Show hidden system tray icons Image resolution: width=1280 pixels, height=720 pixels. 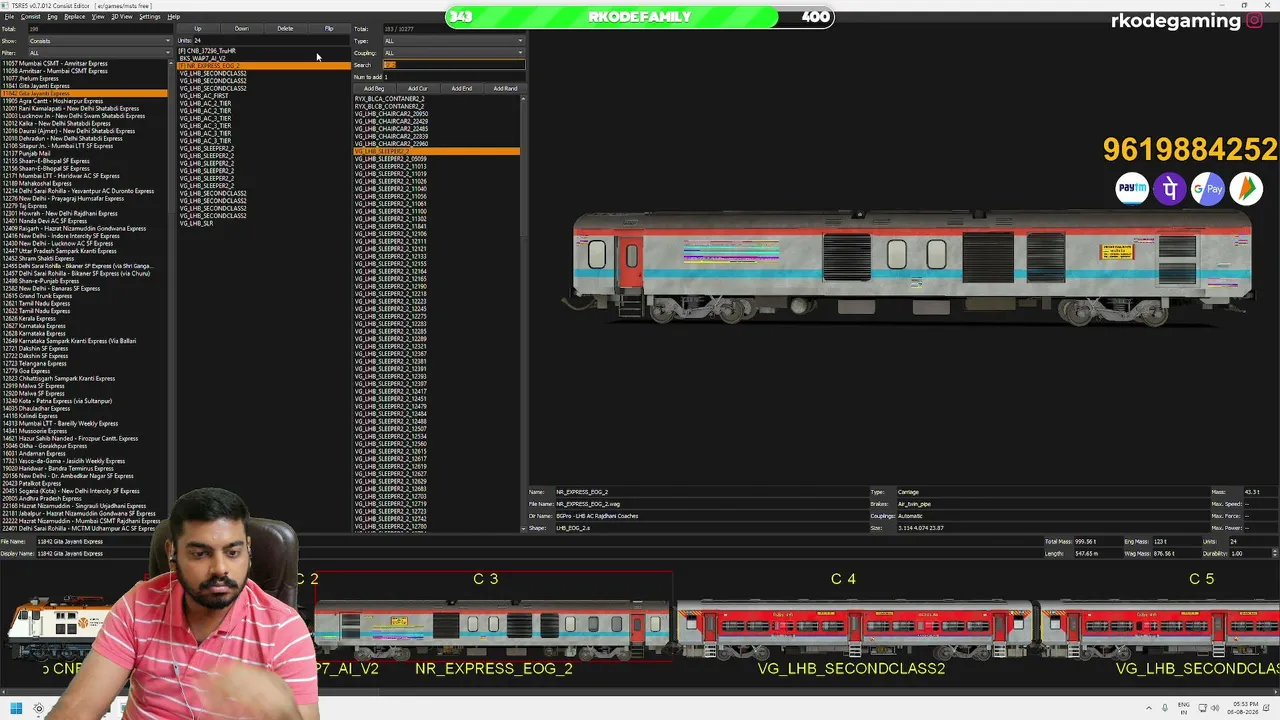tap(1148, 709)
